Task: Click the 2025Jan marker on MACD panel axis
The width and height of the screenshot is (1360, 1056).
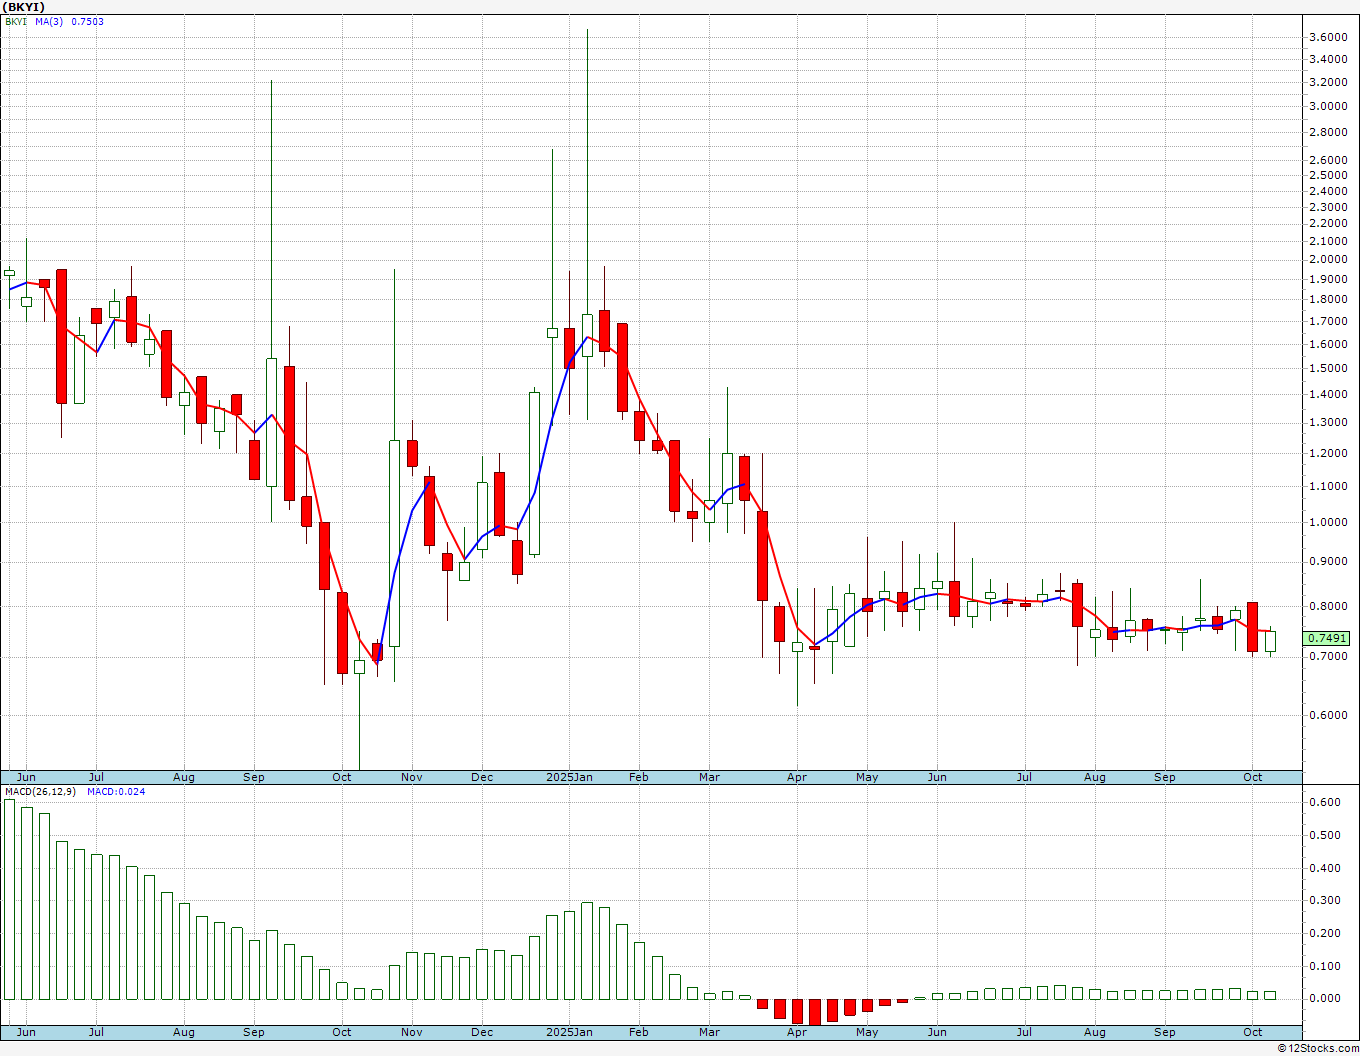Action: (x=569, y=1032)
